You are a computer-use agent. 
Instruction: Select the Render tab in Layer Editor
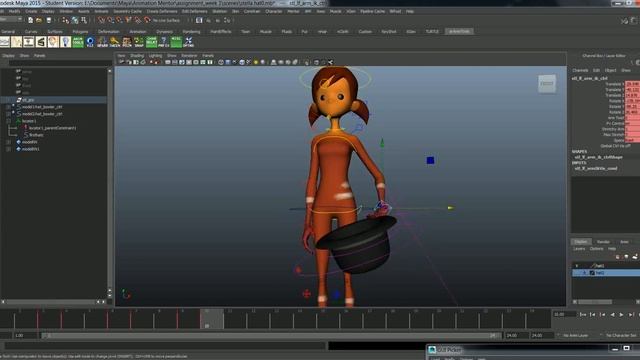[x=603, y=242]
